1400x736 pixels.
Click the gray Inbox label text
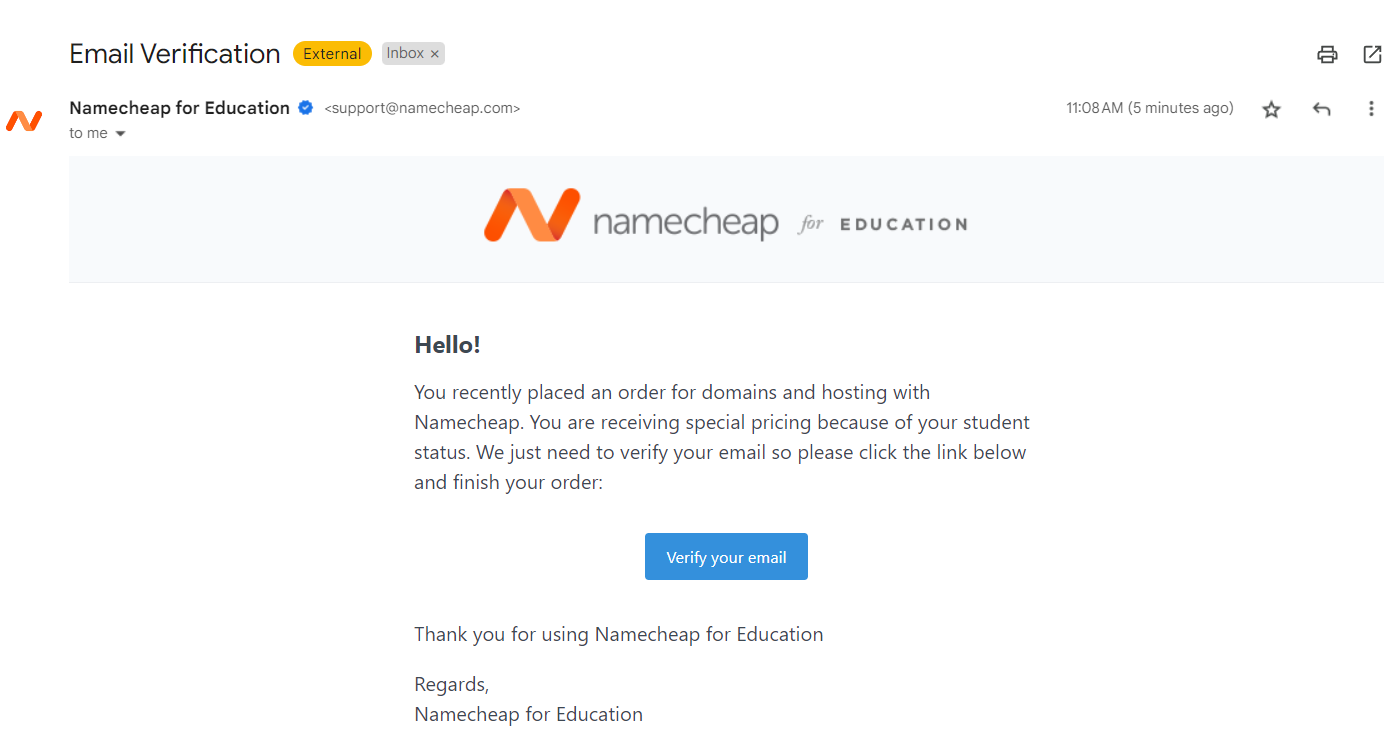click(x=405, y=54)
